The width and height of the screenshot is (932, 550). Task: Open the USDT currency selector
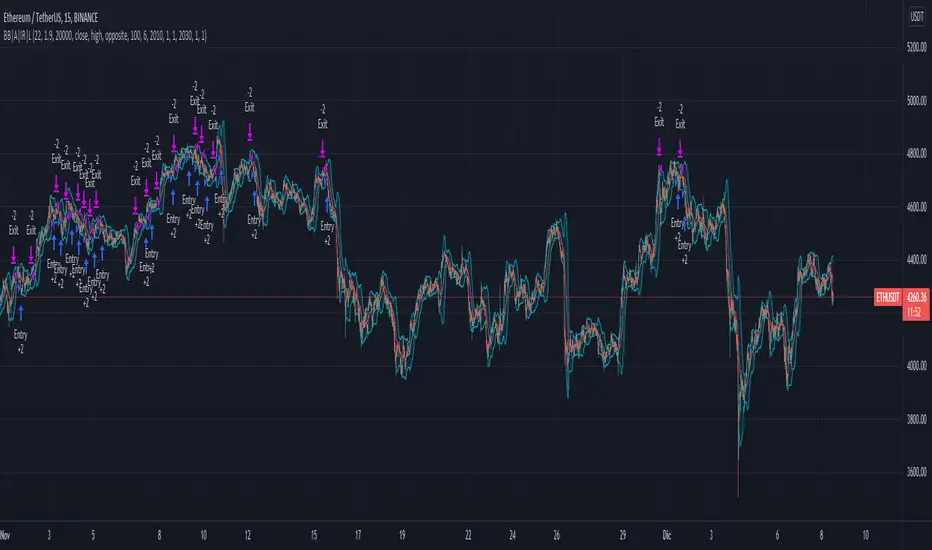[917, 17]
